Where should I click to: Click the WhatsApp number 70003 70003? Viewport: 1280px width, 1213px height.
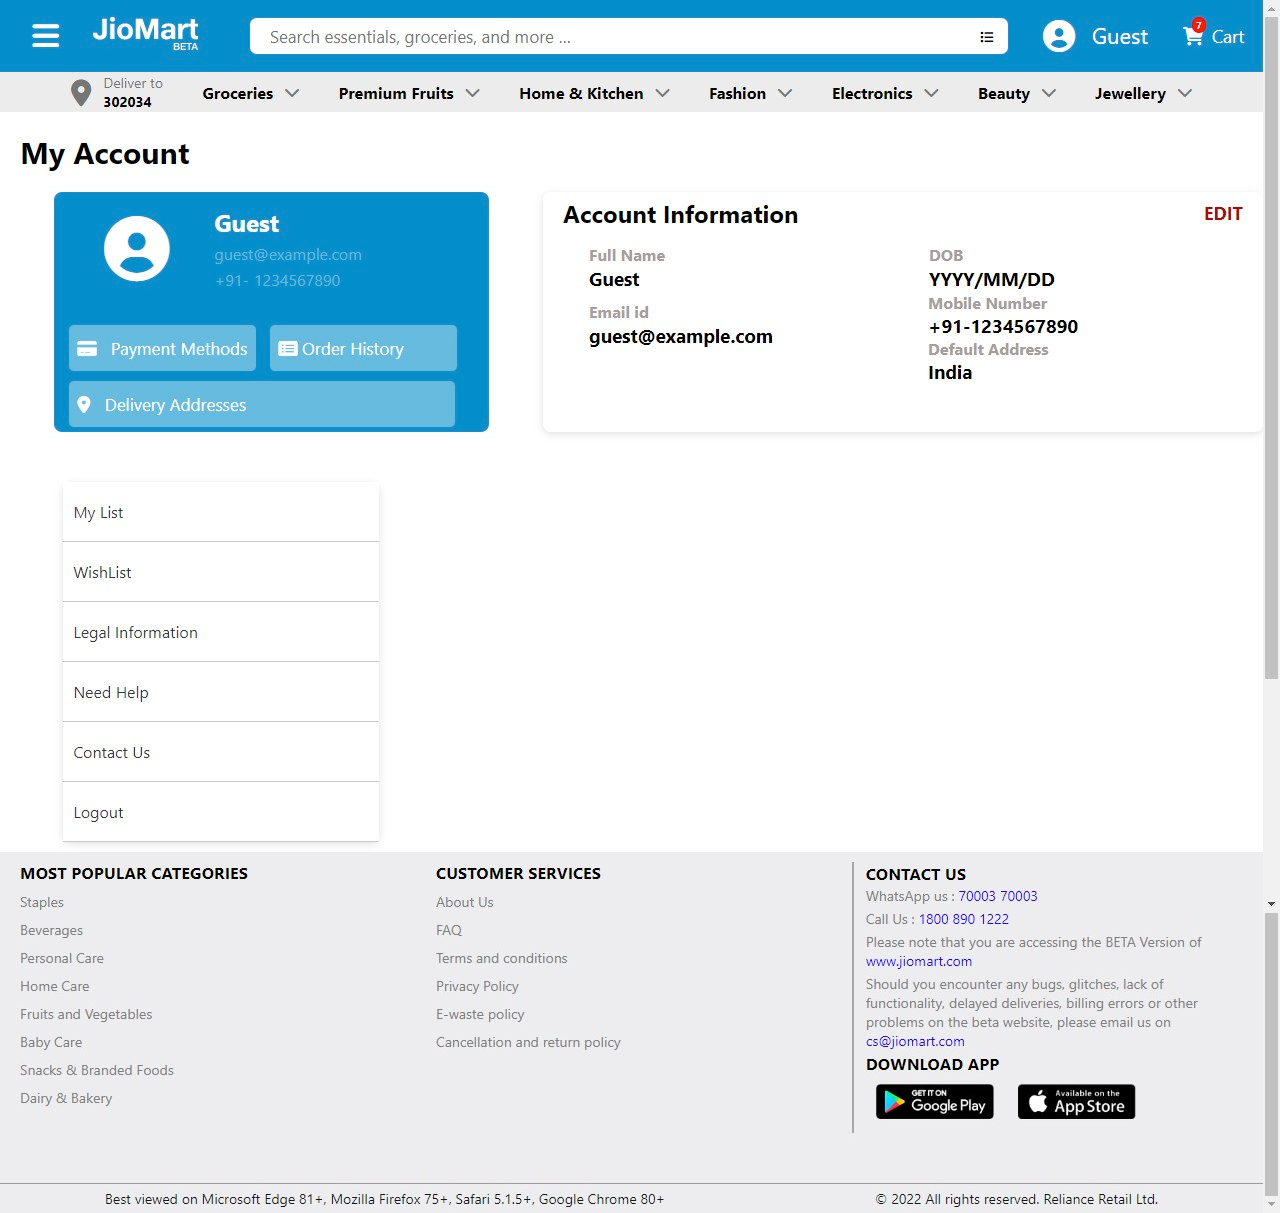click(x=998, y=896)
